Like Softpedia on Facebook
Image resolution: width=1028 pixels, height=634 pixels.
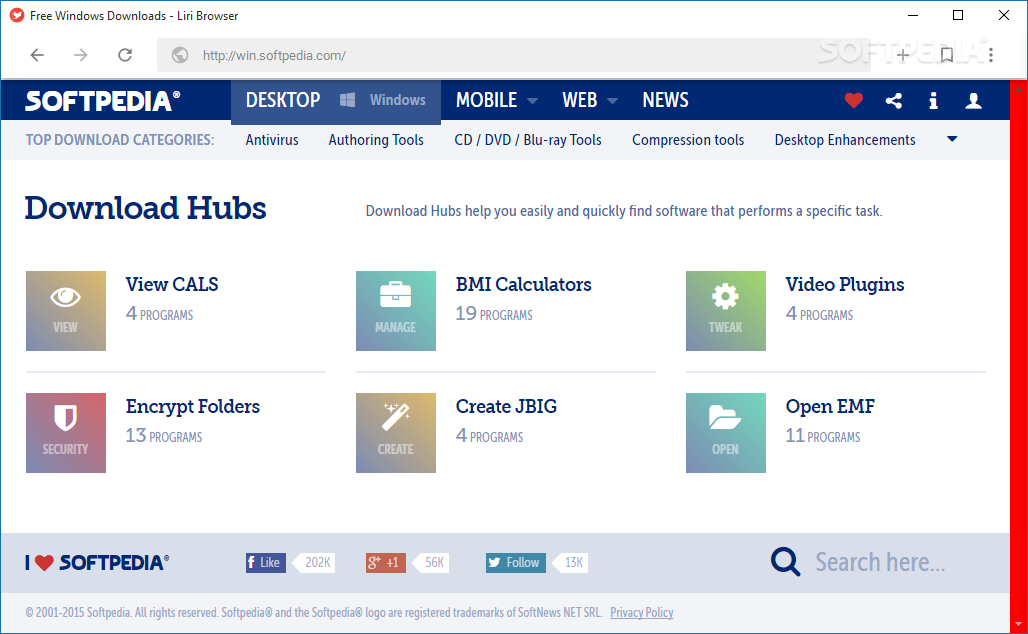[266, 563]
